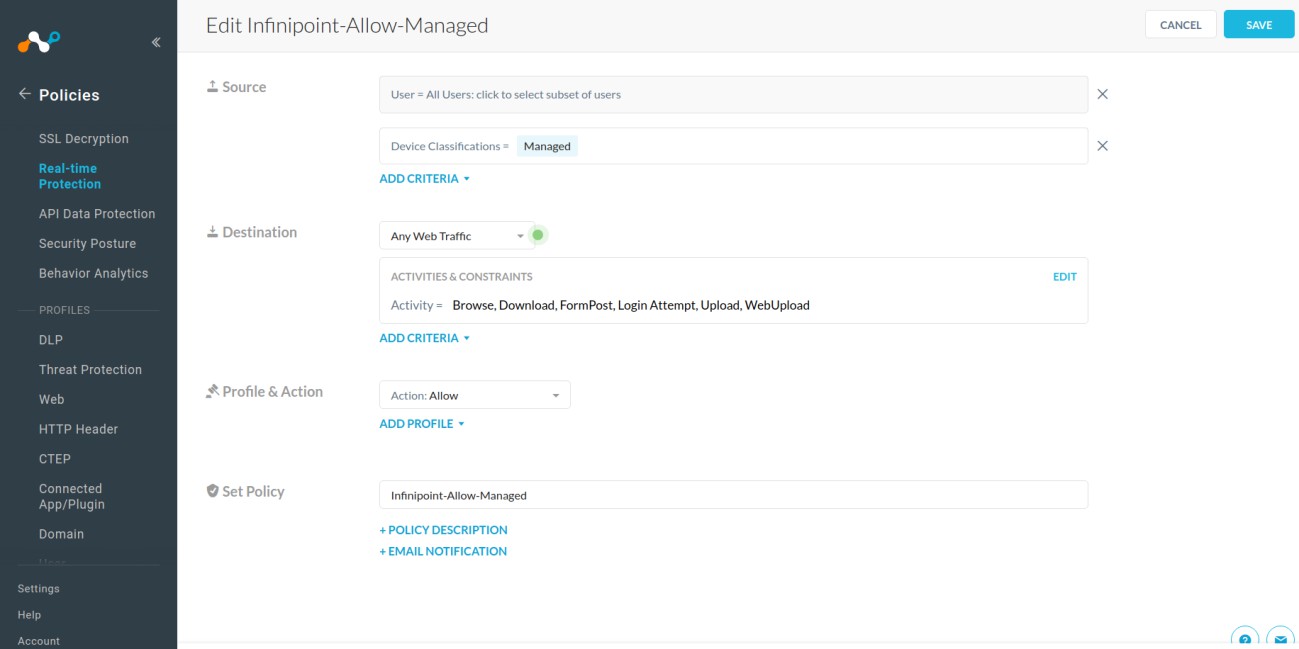Screen dimensions: 1299x649
Task: Open the envelope contact icon
Action: 1279,638
